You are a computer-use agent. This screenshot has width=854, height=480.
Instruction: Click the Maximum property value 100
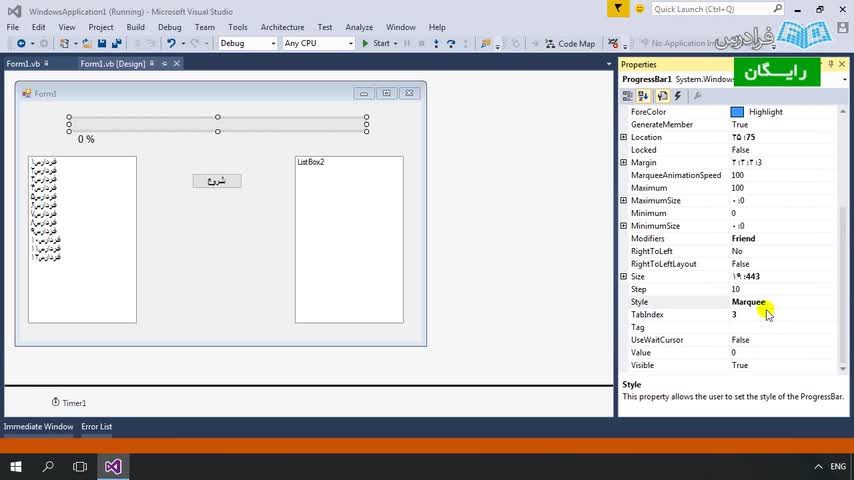[x=738, y=188]
